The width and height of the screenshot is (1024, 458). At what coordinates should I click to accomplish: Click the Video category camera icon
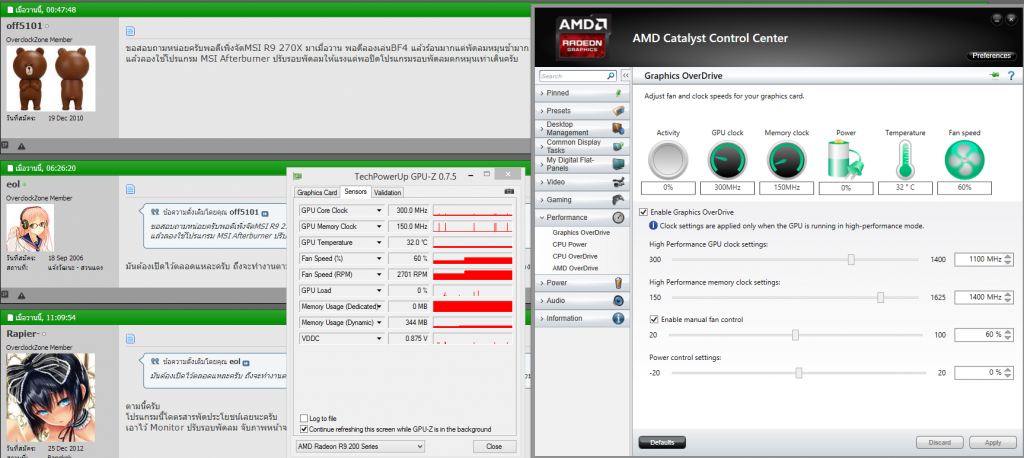point(618,182)
